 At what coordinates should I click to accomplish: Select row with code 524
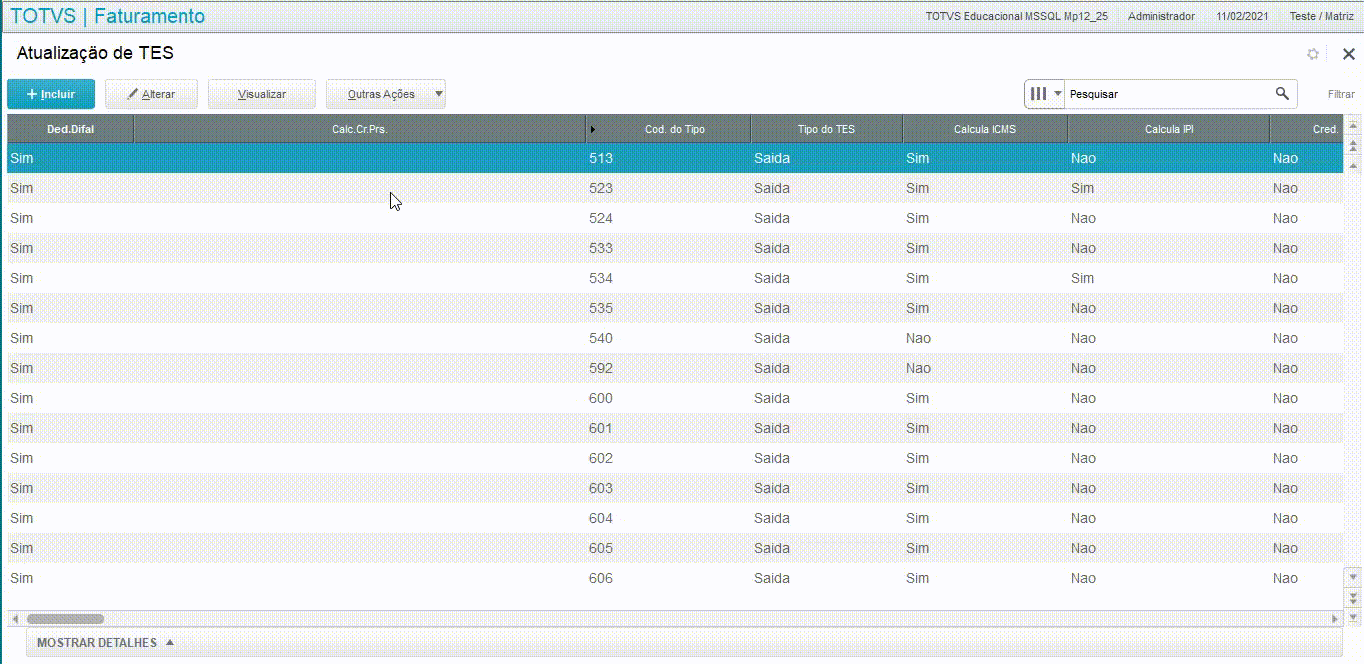click(x=675, y=218)
